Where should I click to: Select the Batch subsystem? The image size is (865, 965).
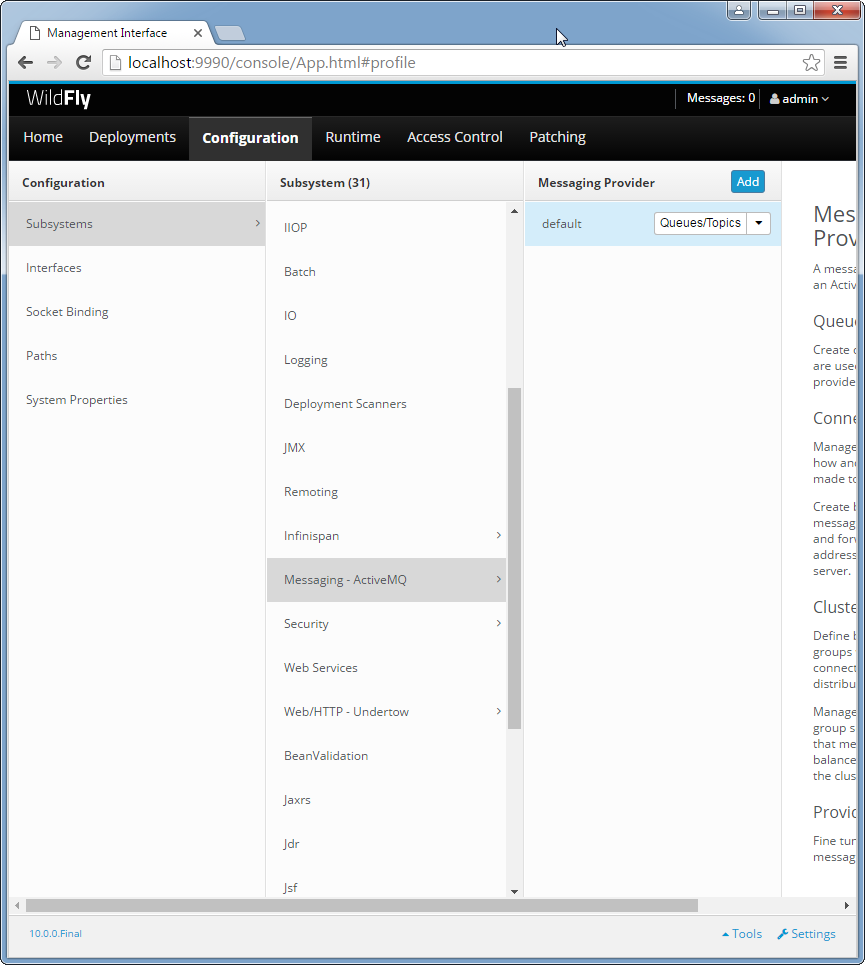(386, 272)
